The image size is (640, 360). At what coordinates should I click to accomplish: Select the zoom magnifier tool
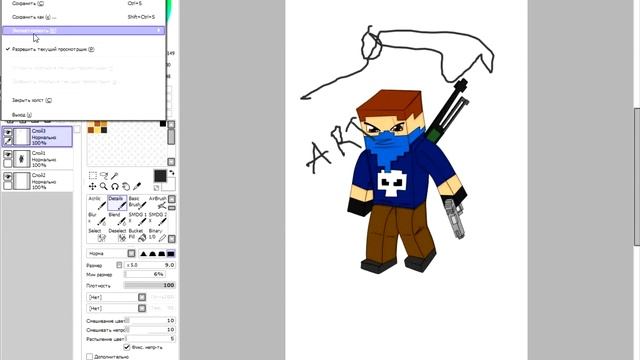(104, 187)
